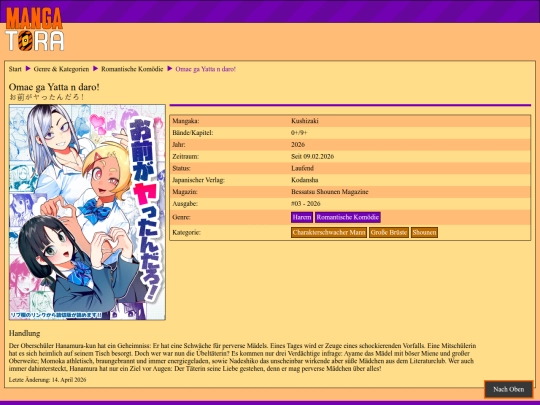
Task: Click the Genre: row label
Action: pos(181,217)
